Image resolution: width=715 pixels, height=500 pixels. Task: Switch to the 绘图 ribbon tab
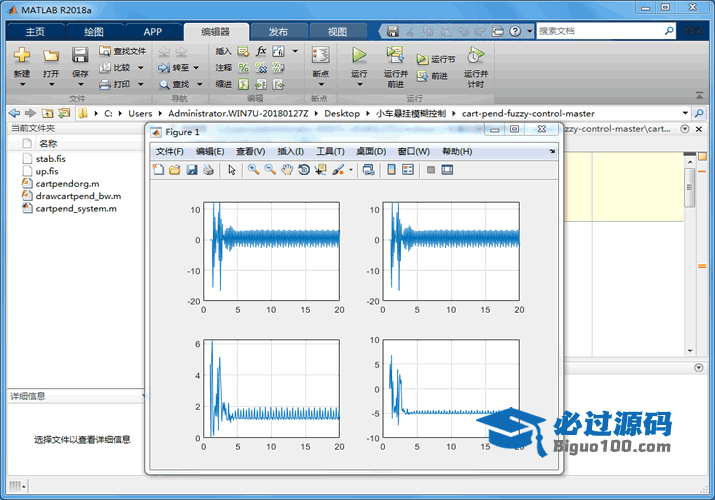click(x=94, y=32)
